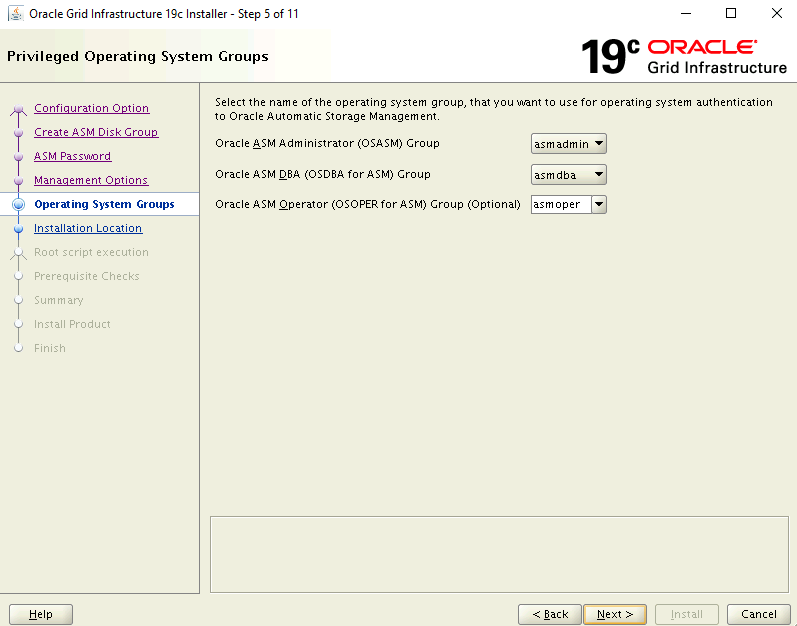The width and height of the screenshot is (797, 626).
Task: Click the empty message area at bottom
Action: pos(499,554)
